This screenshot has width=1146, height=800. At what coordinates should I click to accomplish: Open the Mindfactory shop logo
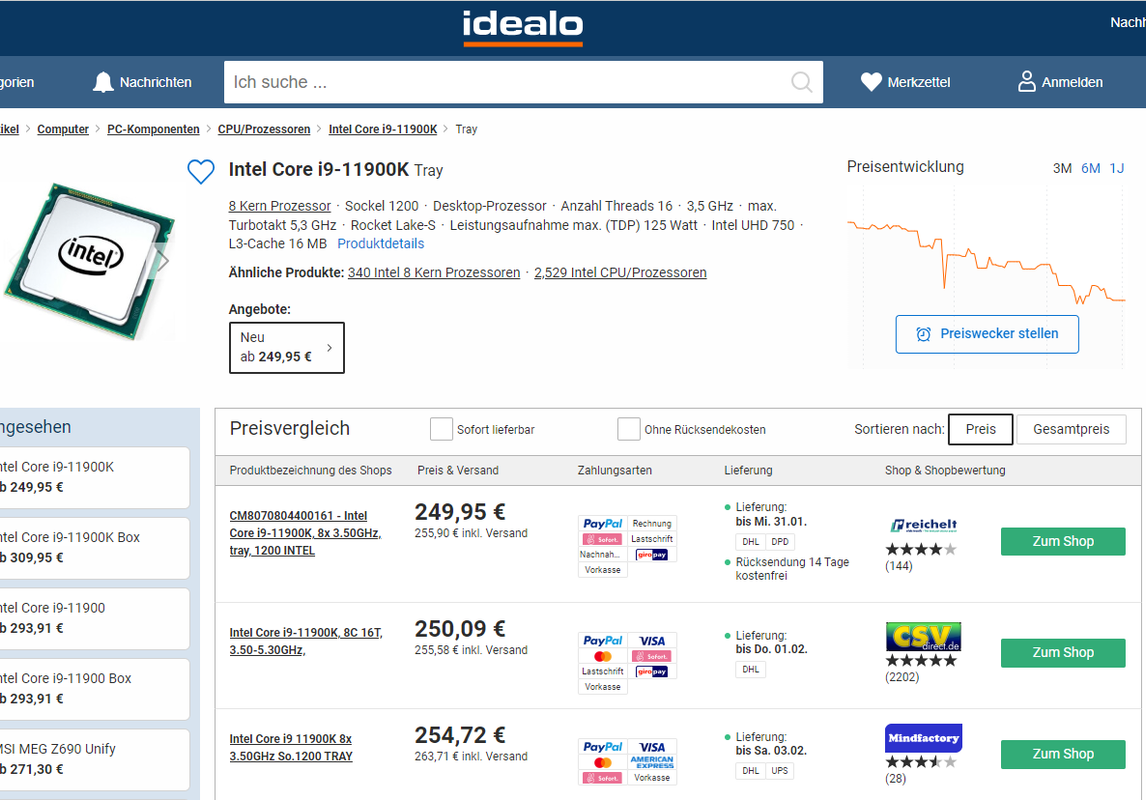click(x=923, y=738)
